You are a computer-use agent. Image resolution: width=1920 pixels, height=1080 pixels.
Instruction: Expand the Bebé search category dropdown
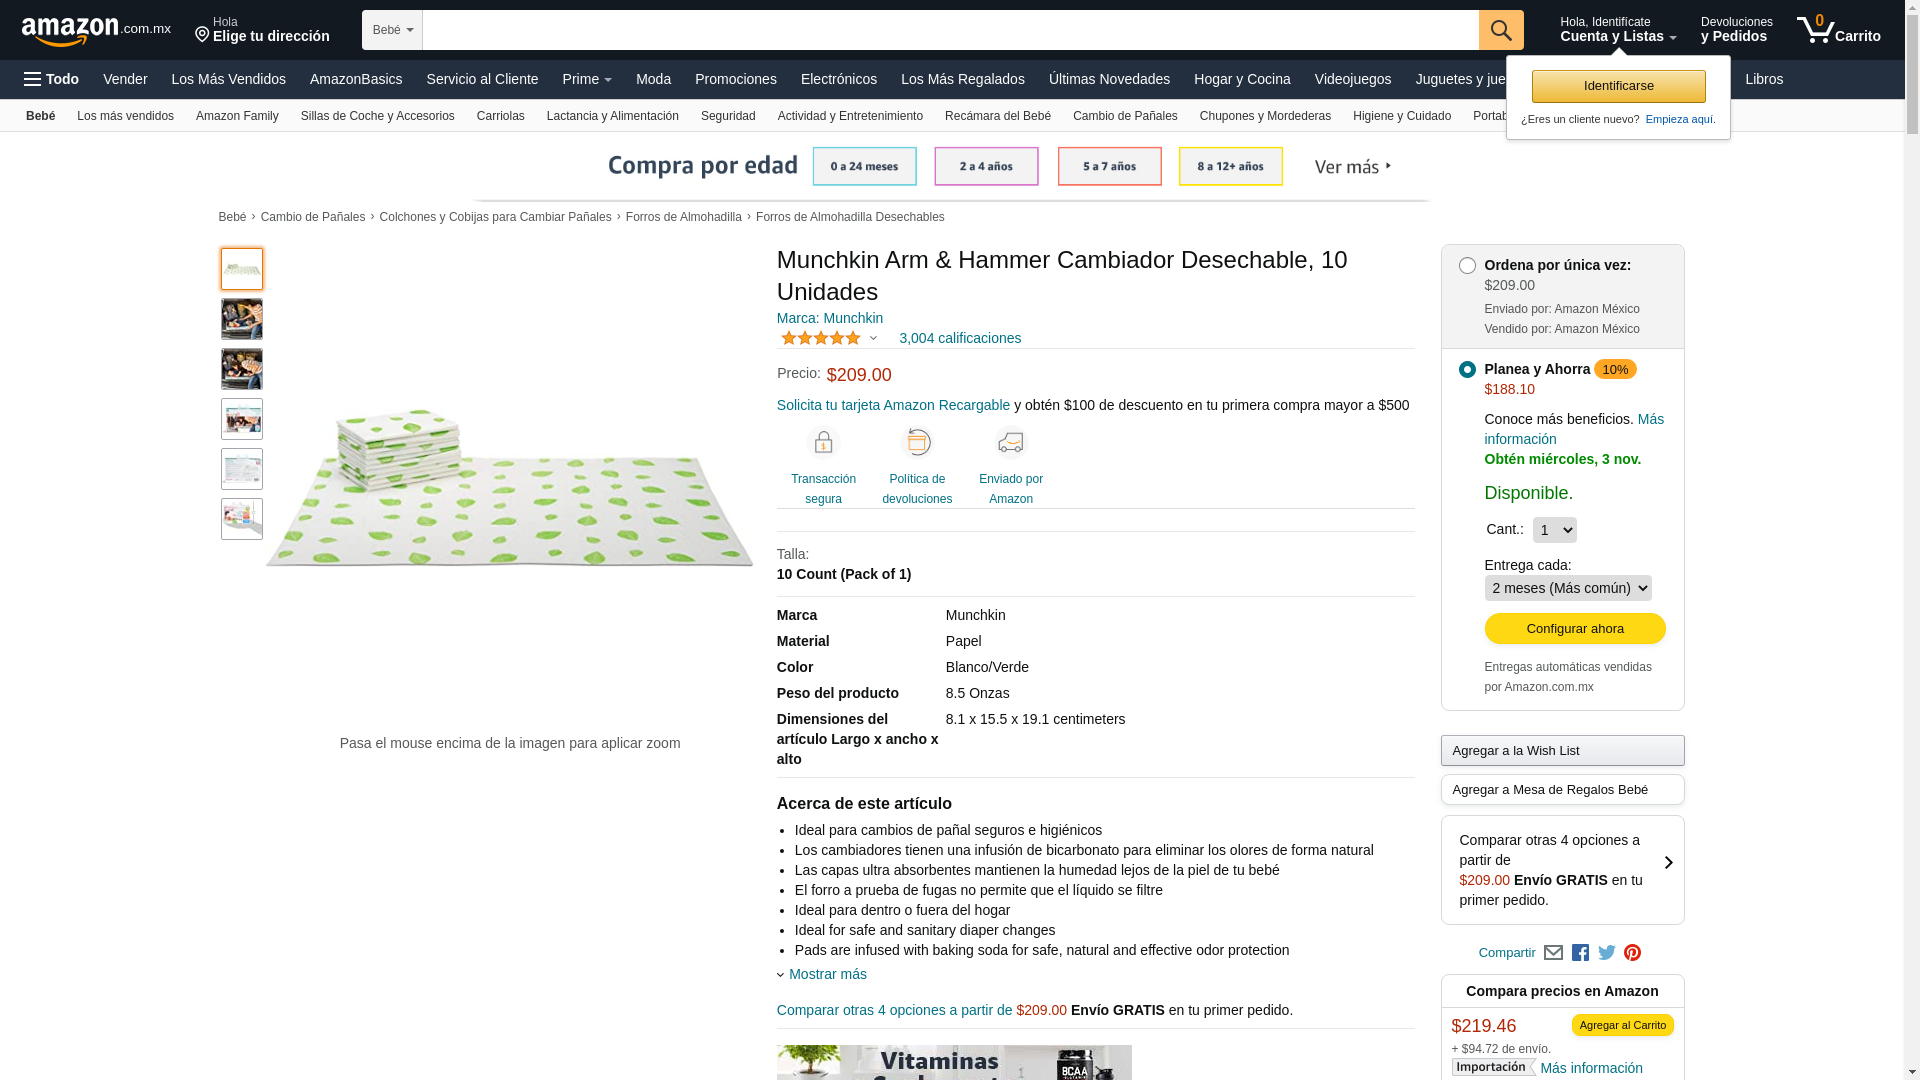click(392, 30)
